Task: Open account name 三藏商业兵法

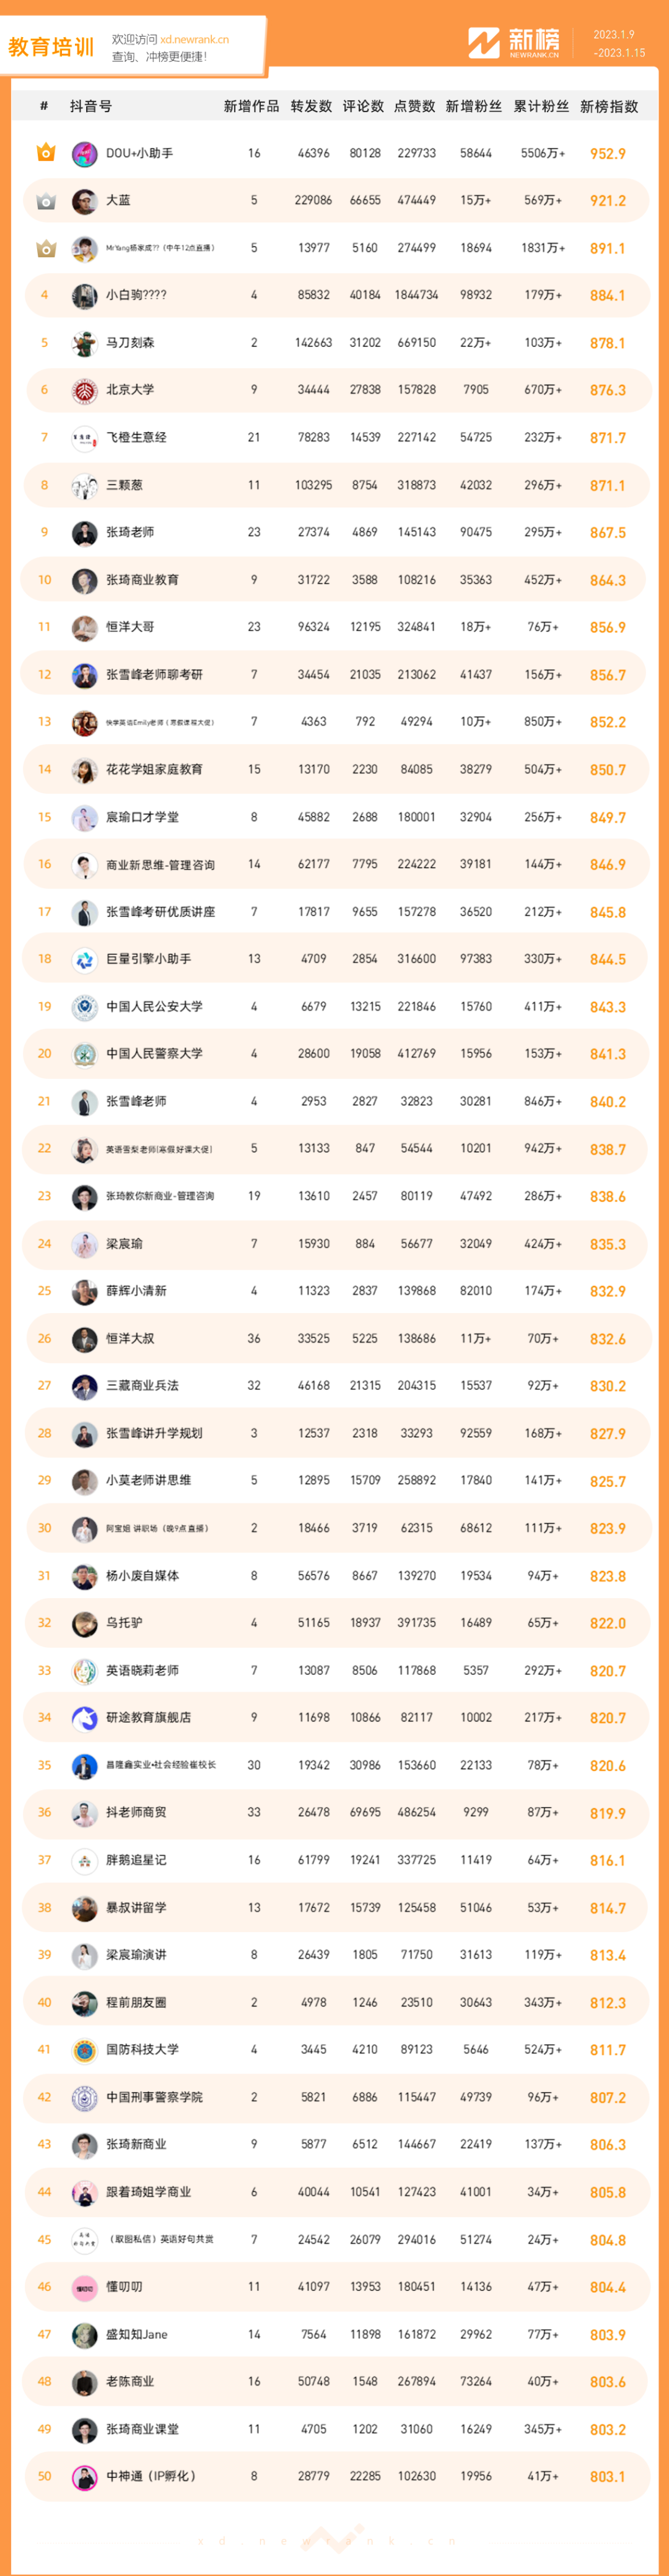Action: coord(142,1386)
